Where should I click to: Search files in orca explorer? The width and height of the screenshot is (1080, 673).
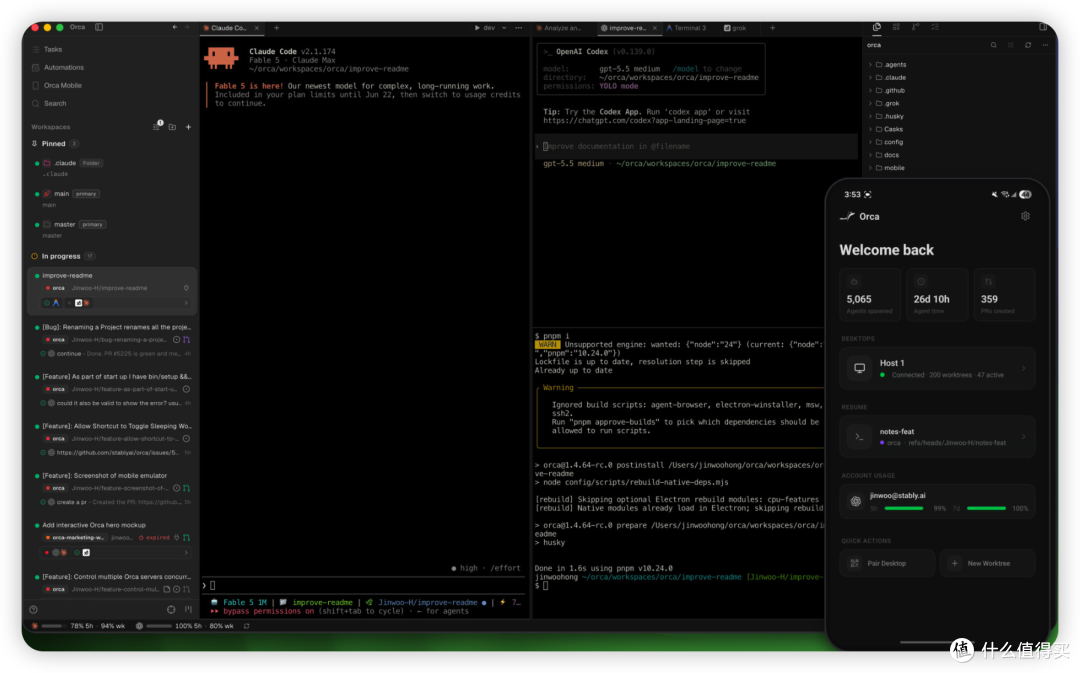(x=993, y=45)
